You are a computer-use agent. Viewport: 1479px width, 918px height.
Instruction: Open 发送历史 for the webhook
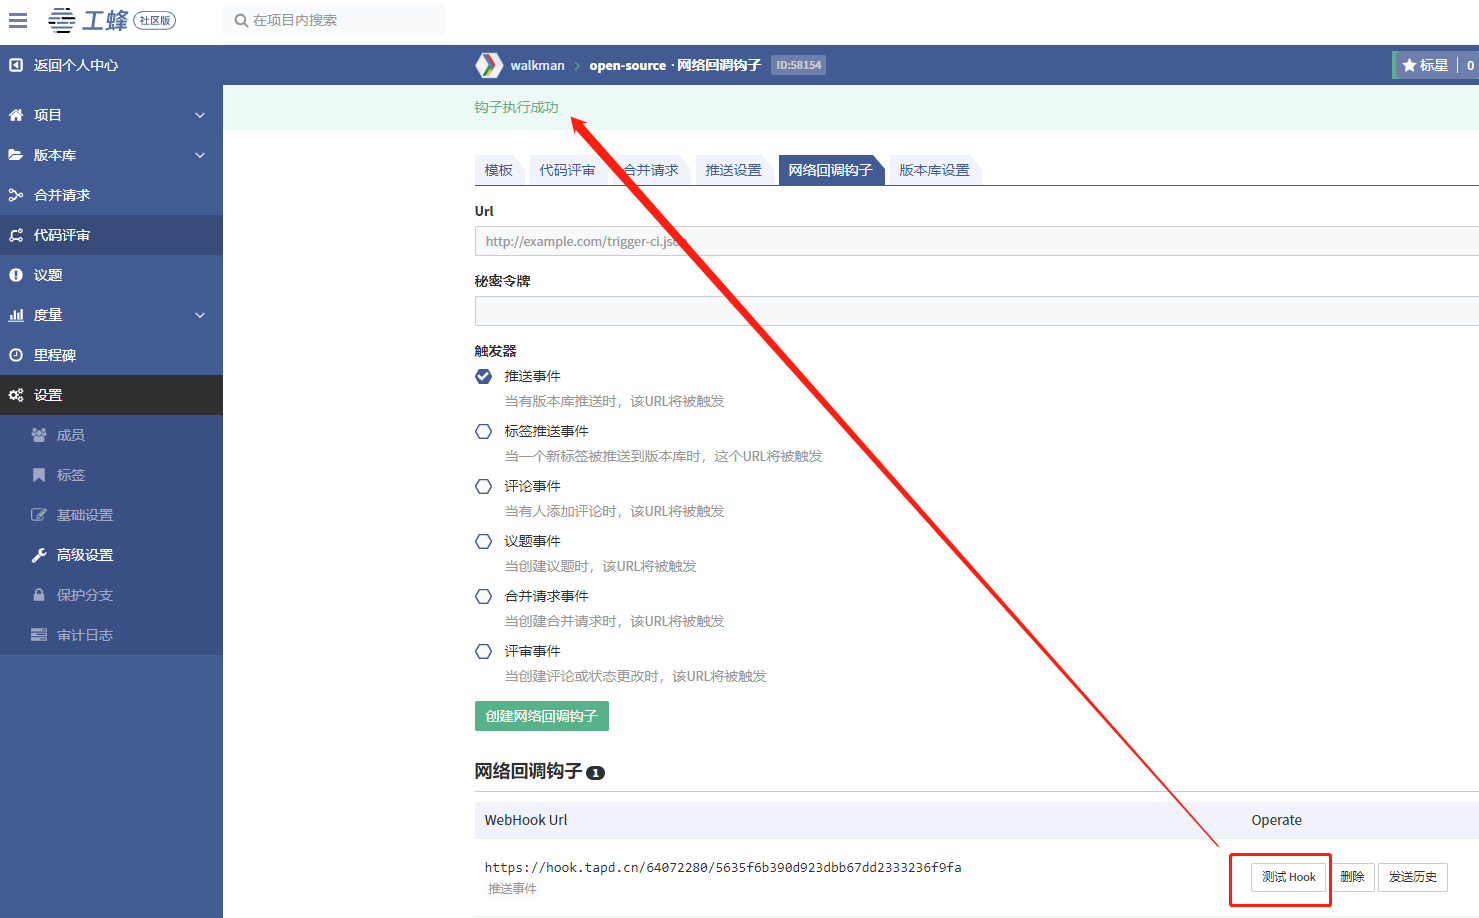click(x=1412, y=877)
